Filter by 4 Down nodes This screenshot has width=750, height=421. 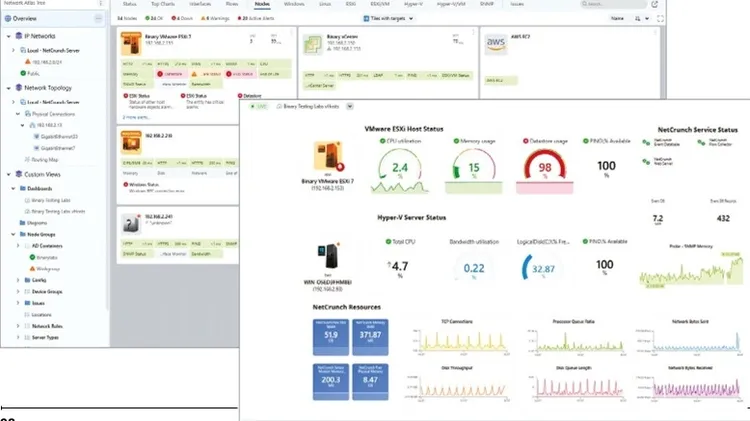[x=182, y=18]
